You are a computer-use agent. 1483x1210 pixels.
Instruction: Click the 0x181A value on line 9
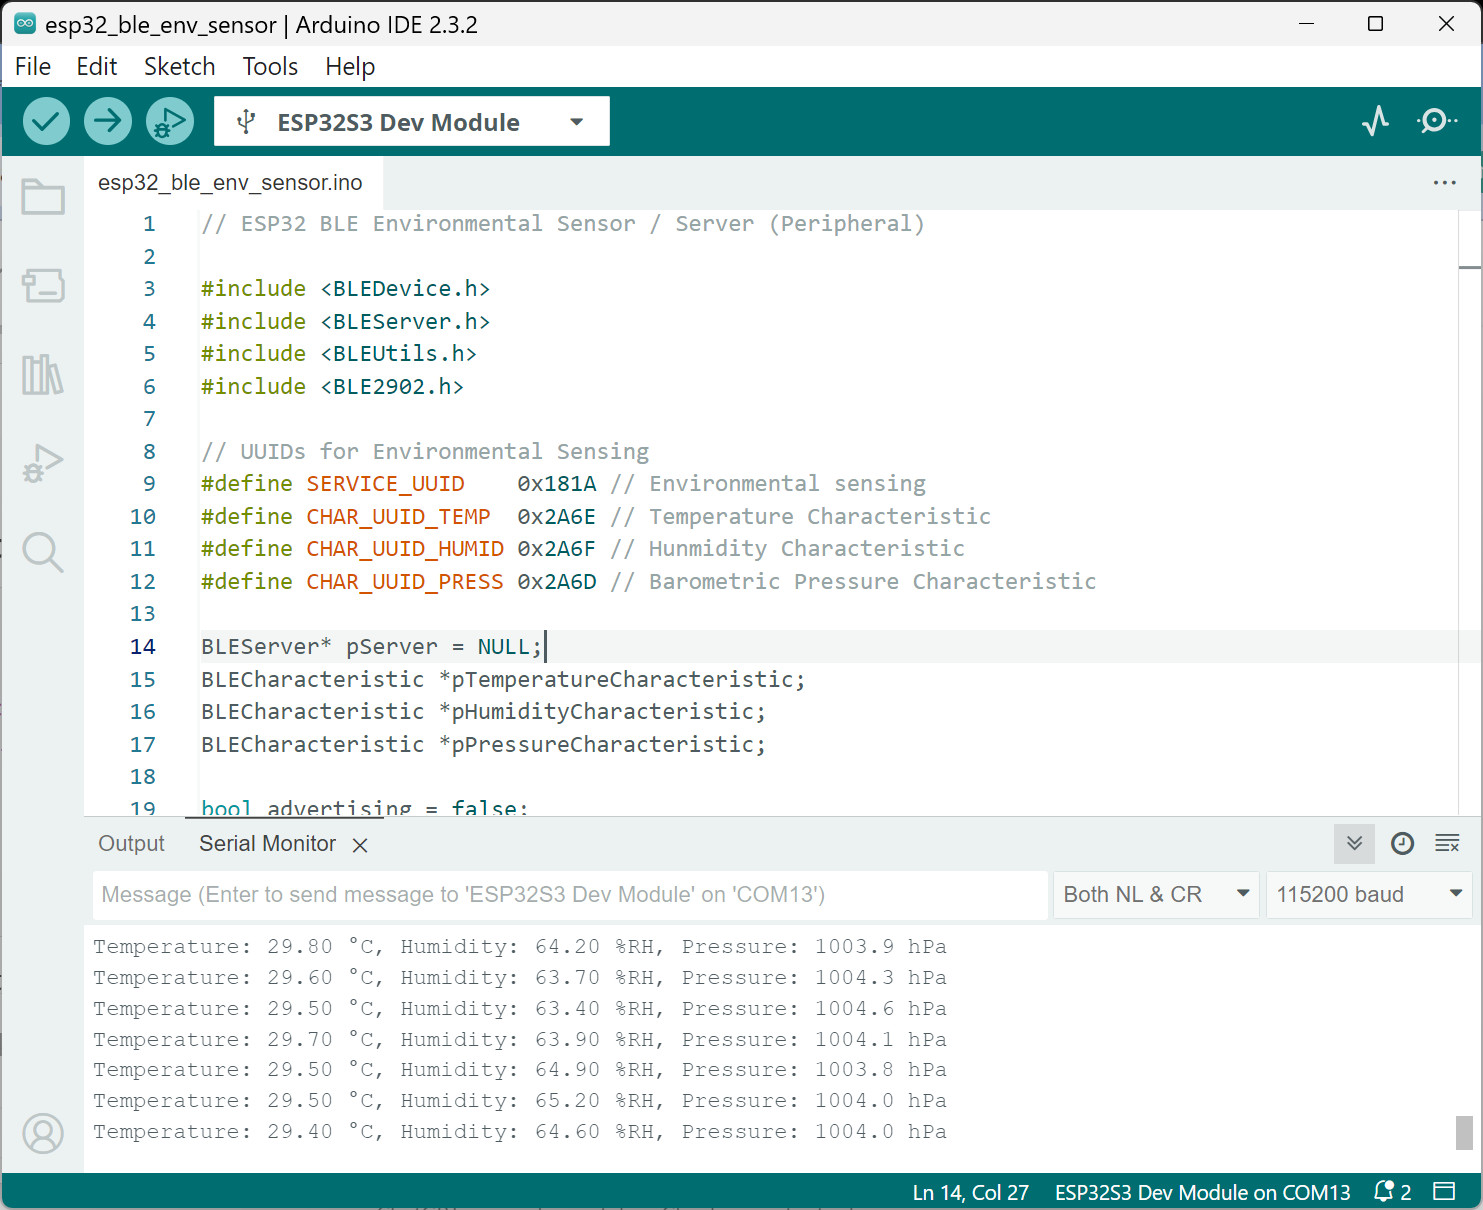pos(557,484)
